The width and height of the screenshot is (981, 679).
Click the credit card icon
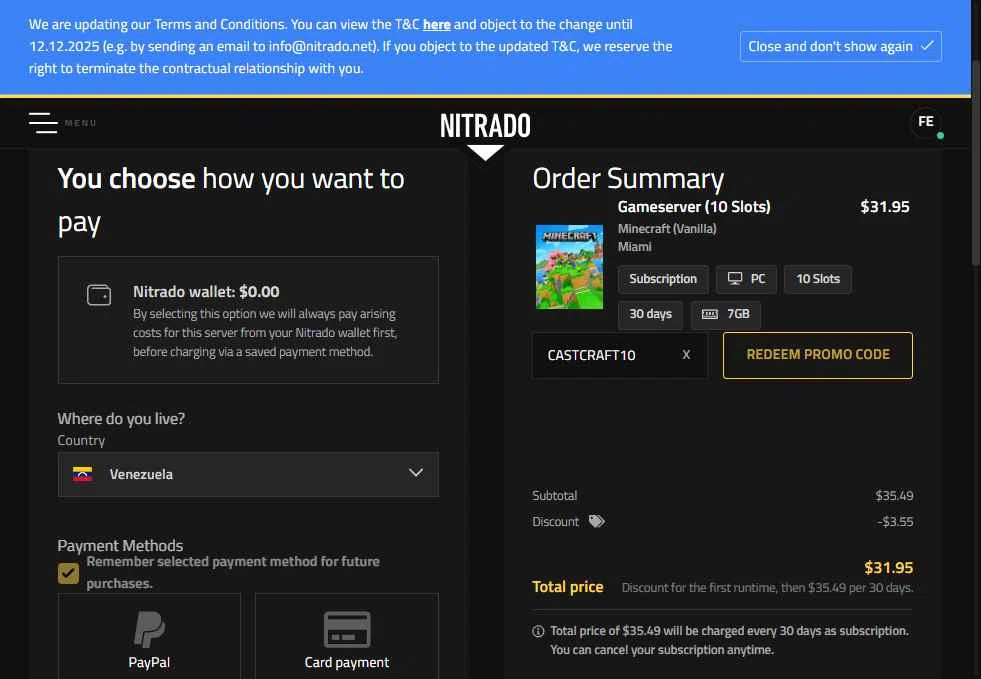(x=347, y=630)
